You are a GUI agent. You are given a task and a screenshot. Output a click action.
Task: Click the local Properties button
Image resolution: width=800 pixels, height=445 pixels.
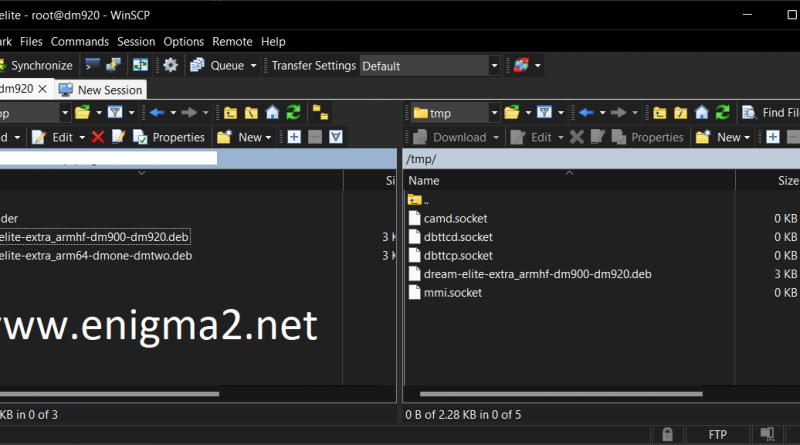pos(169,137)
